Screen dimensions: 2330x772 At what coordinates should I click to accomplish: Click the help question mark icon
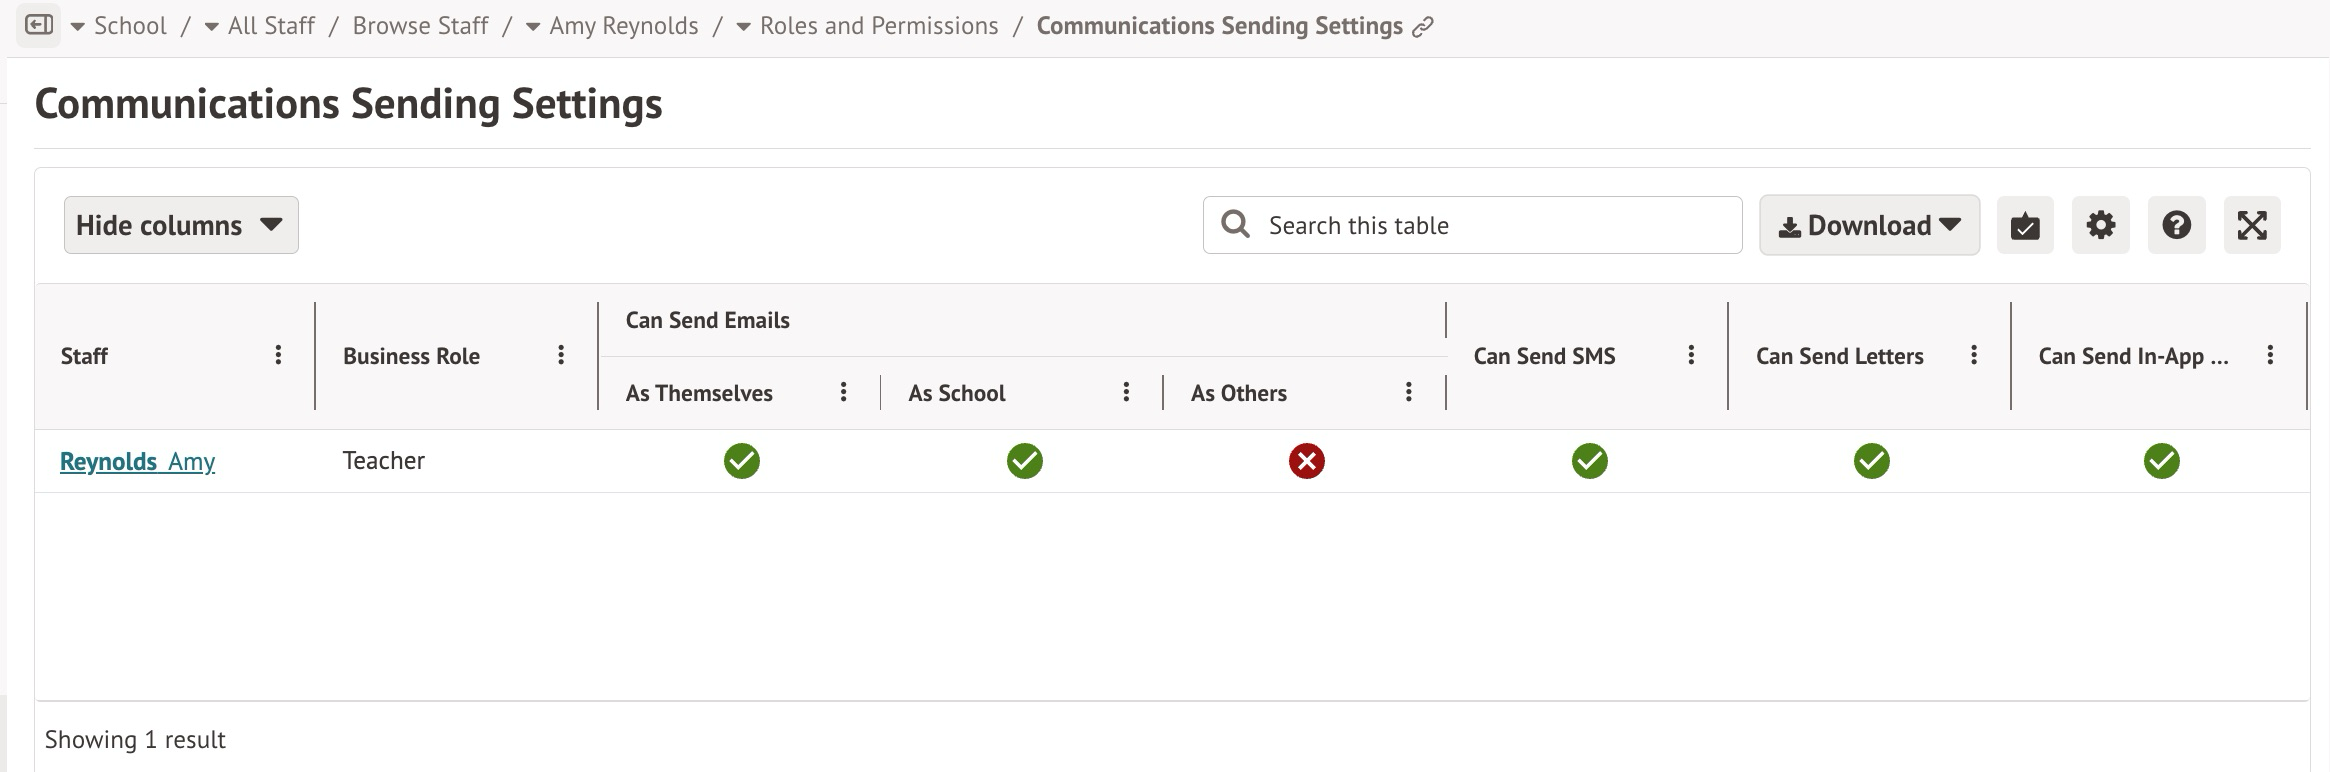(2176, 225)
